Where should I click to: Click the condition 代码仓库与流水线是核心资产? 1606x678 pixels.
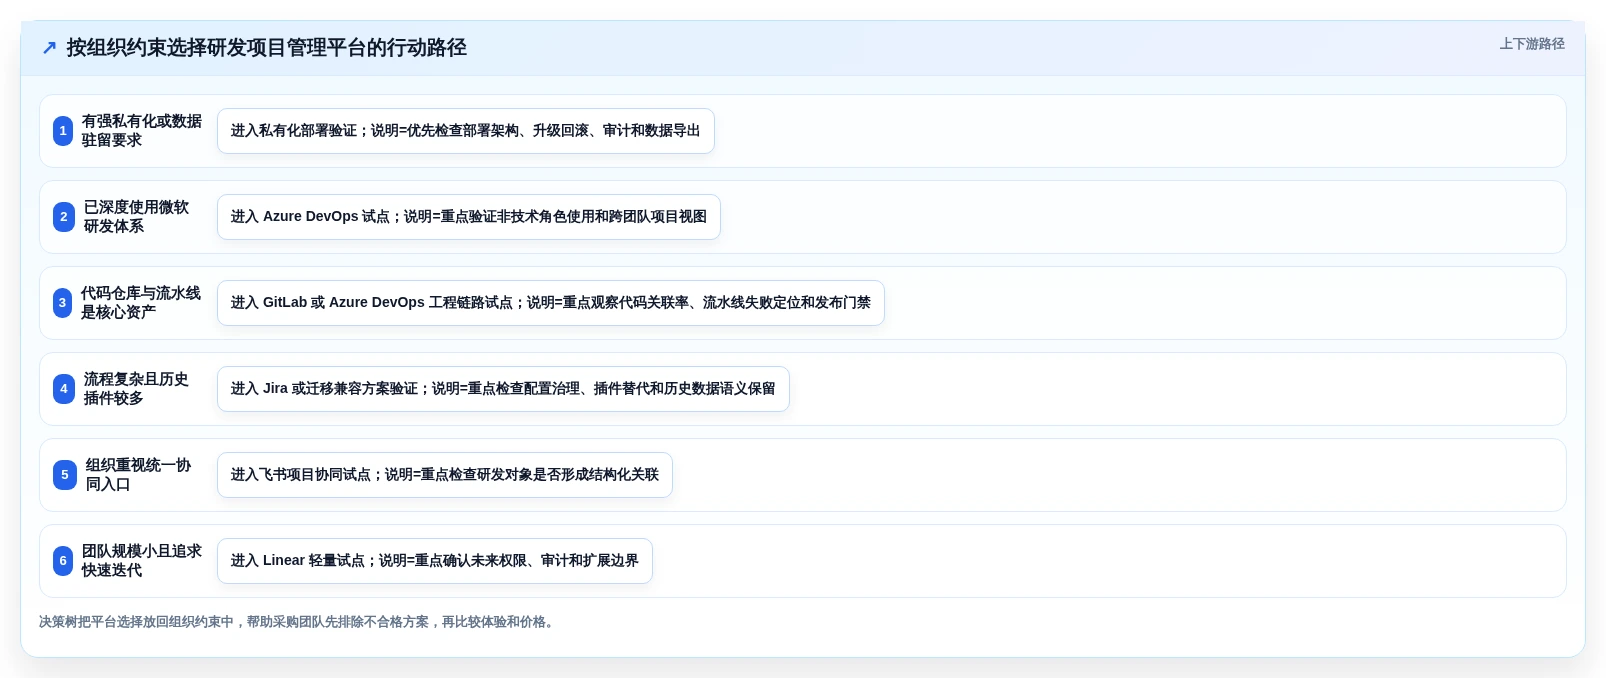141,303
